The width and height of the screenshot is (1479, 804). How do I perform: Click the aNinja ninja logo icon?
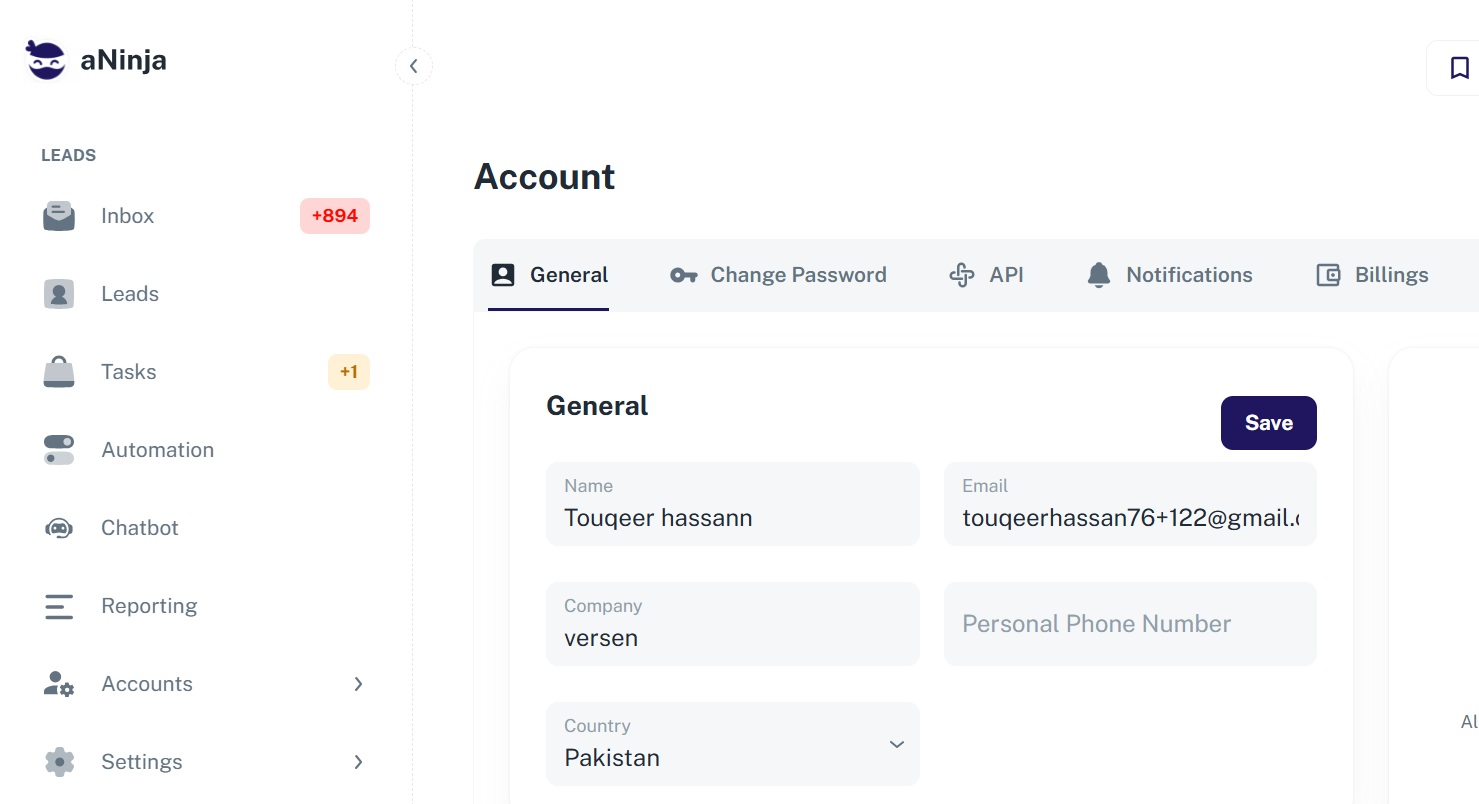[x=45, y=61]
